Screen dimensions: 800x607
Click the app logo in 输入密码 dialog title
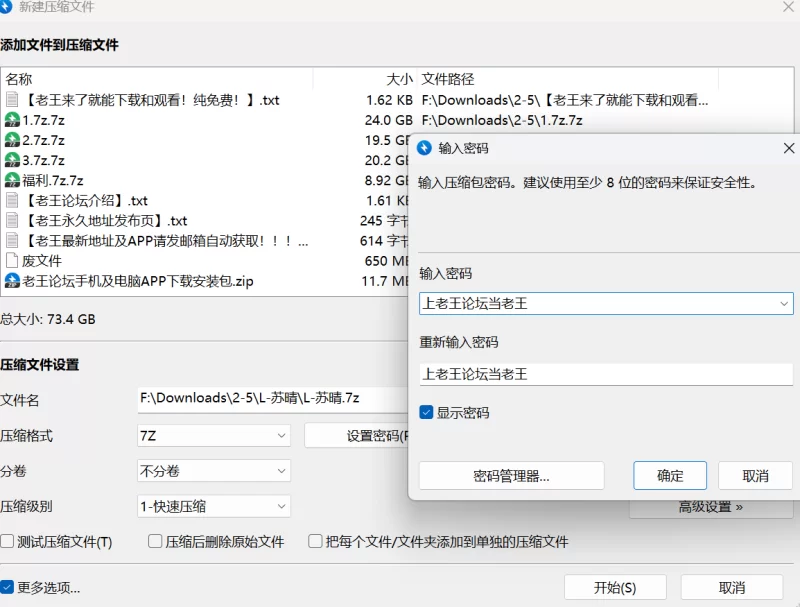(424, 148)
